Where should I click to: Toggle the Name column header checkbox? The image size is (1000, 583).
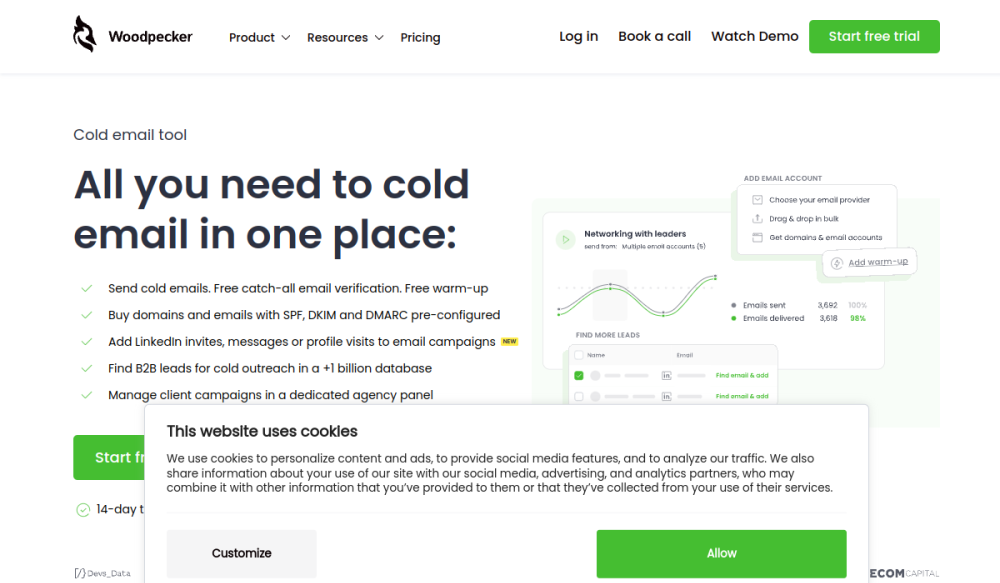click(579, 355)
